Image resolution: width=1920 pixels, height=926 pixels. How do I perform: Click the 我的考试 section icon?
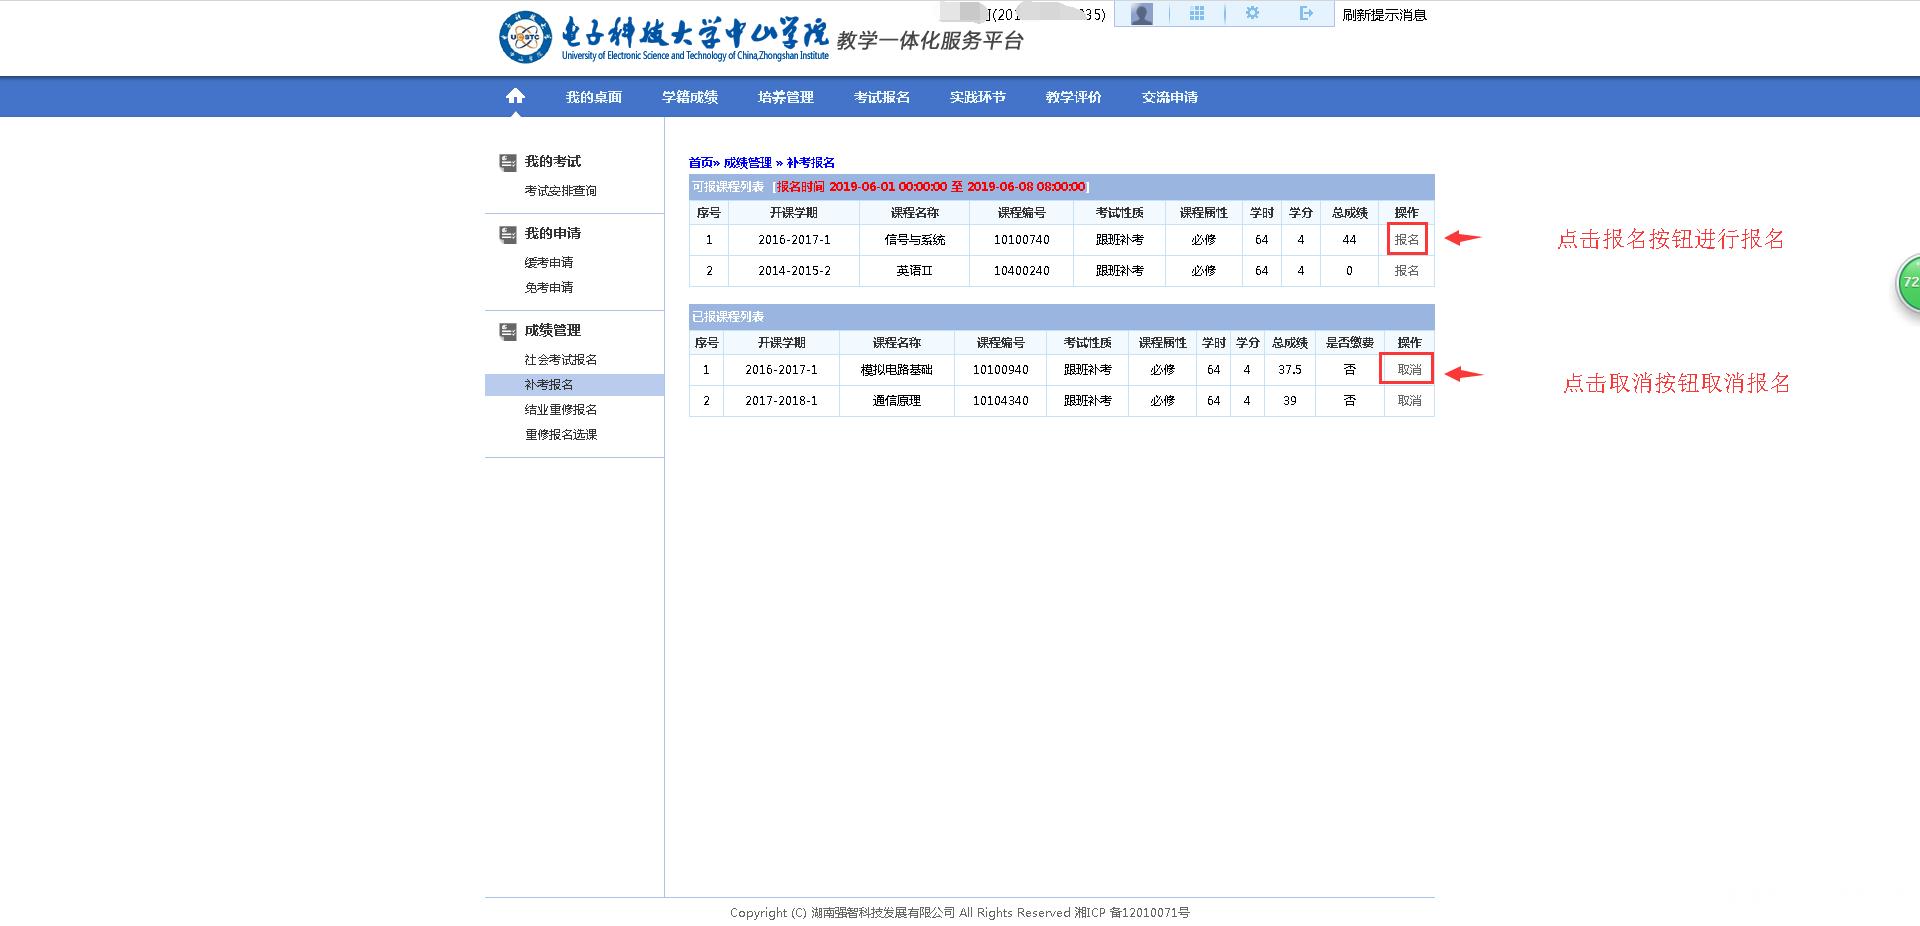[x=508, y=162]
